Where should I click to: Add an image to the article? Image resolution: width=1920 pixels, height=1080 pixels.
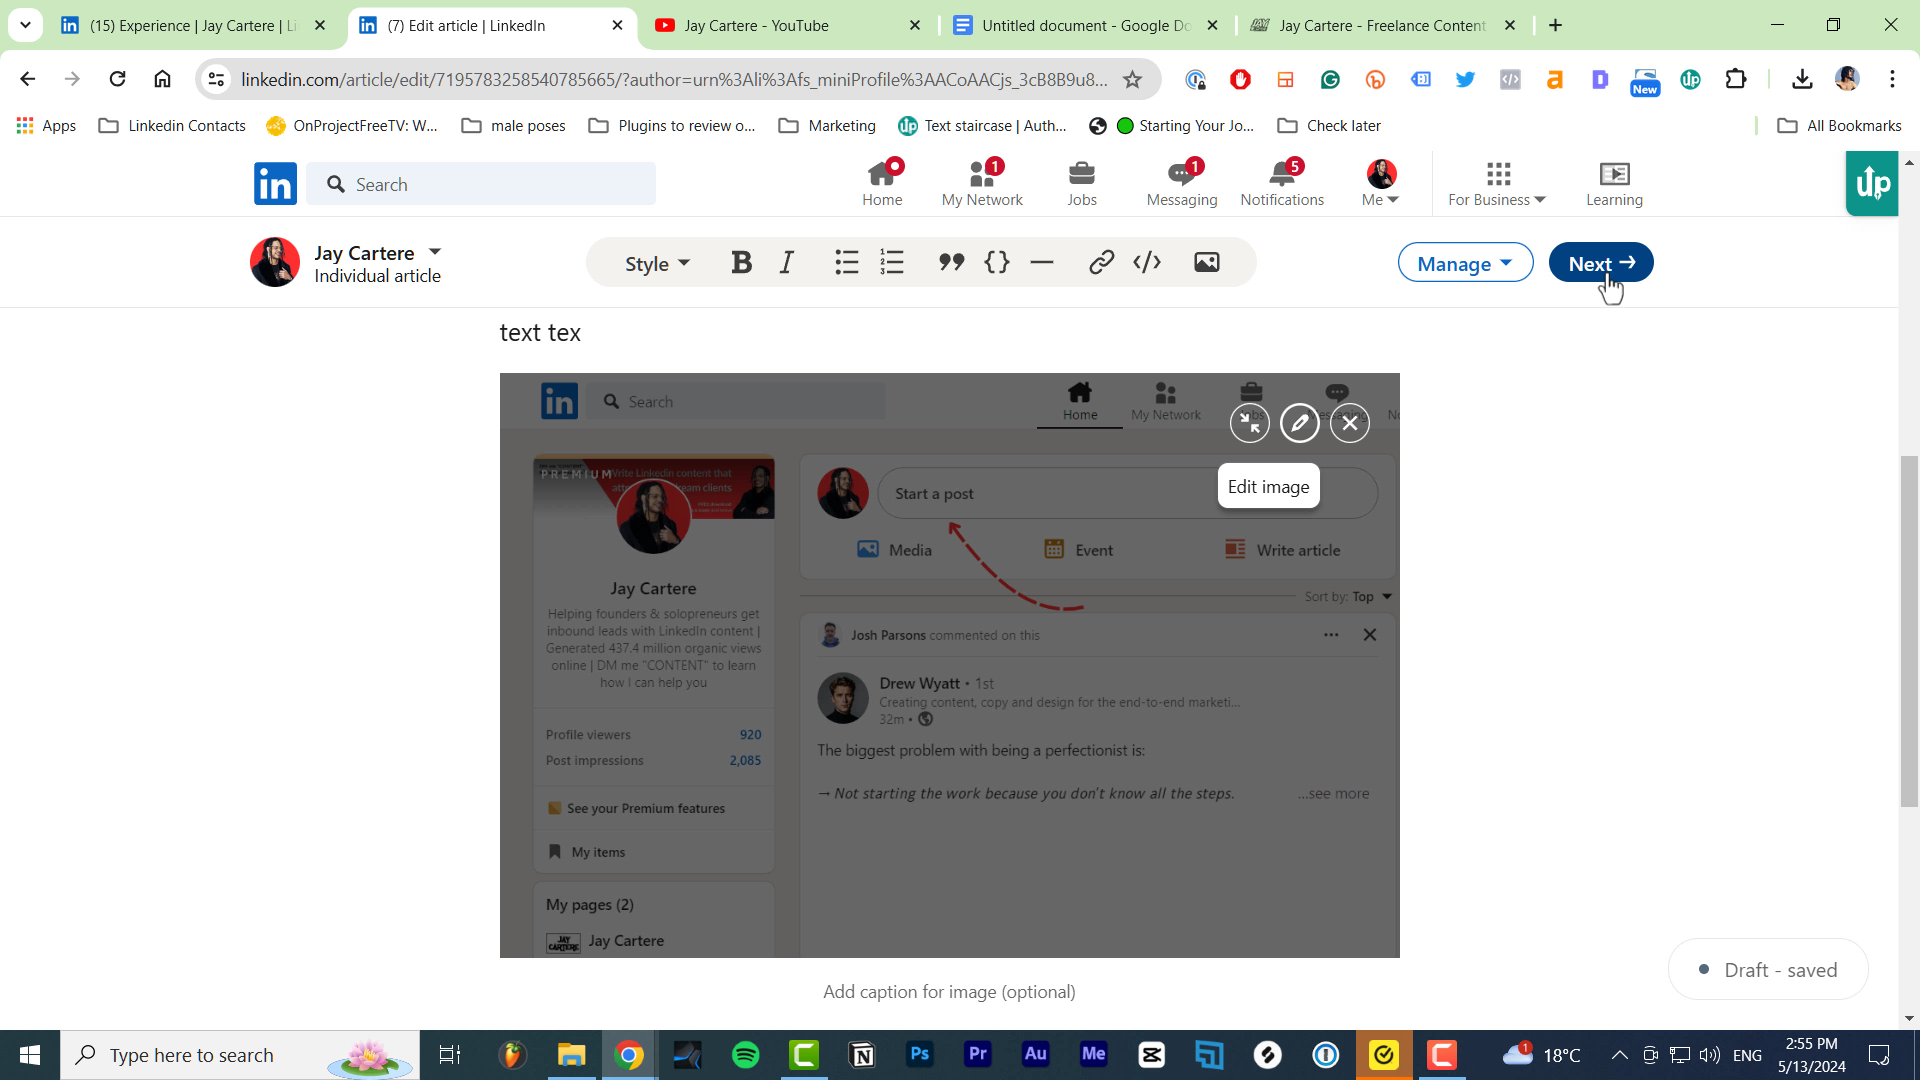tap(1206, 262)
